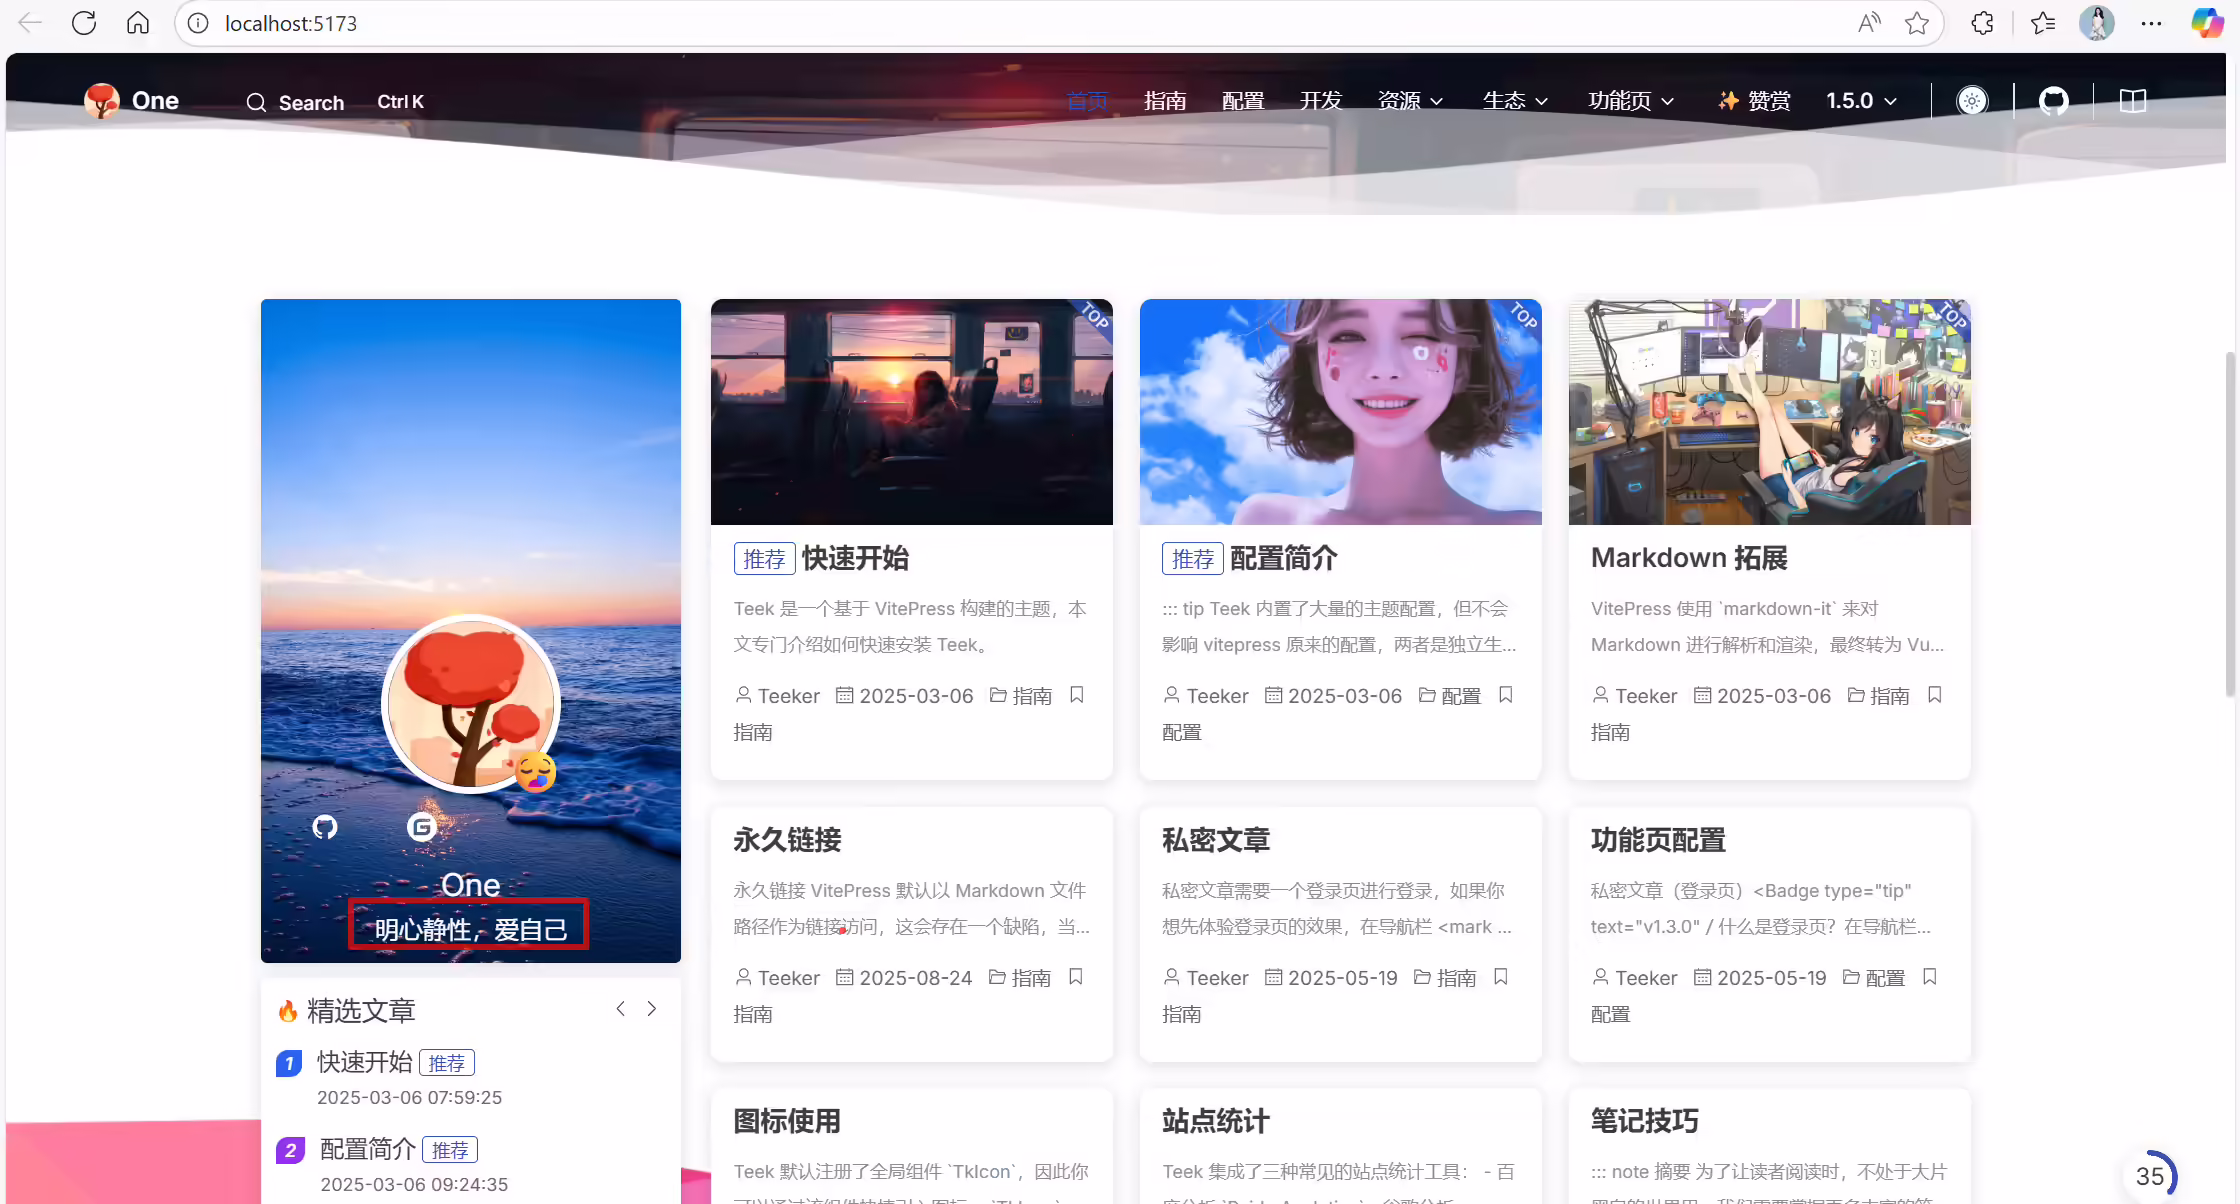Turn on browser read aloud
Screen dimensions: 2240x1204
[1869, 23]
